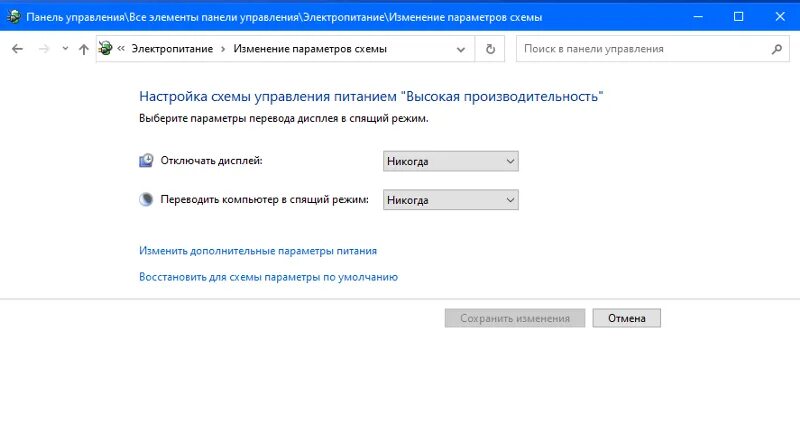The width and height of the screenshot is (800, 431).
Task: Click the search magnifier icon
Action: (777, 49)
